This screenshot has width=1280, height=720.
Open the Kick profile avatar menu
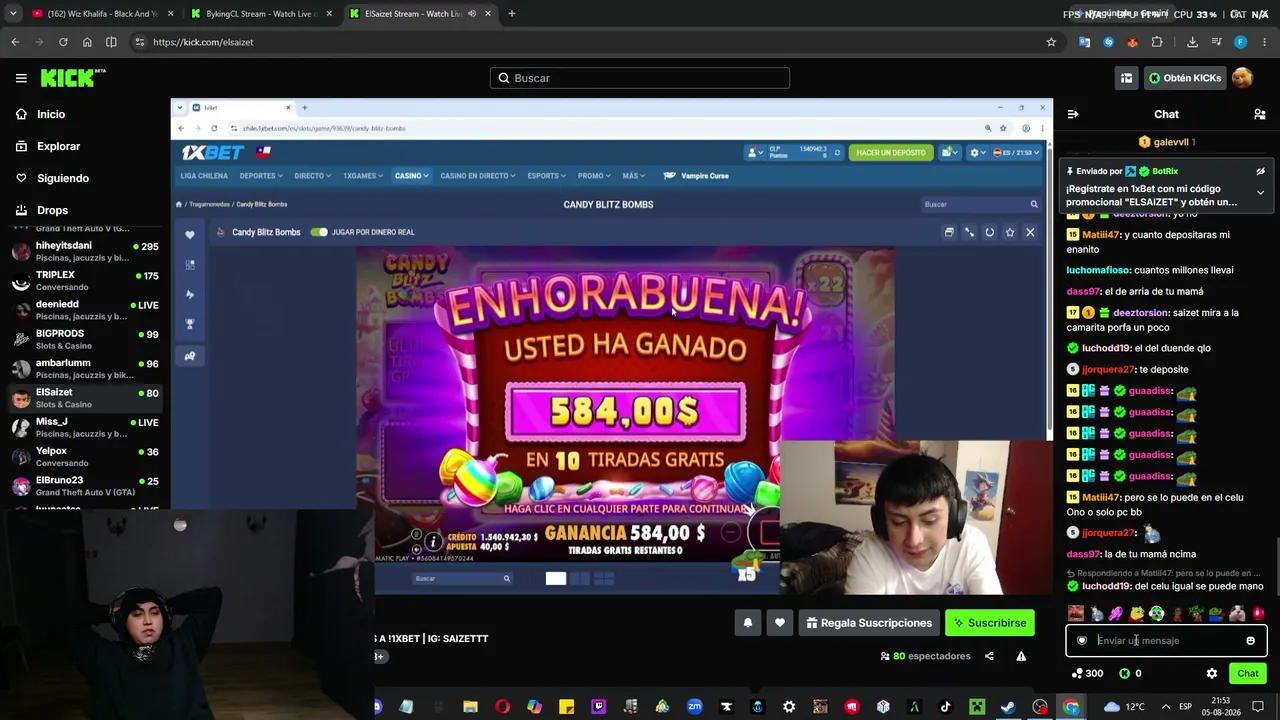[1242, 78]
